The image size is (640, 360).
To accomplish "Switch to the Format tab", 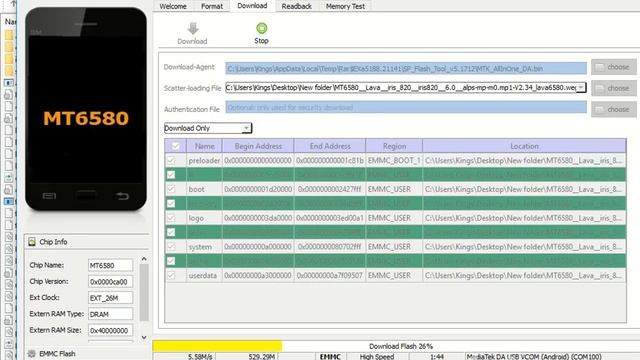I will 212,6.
